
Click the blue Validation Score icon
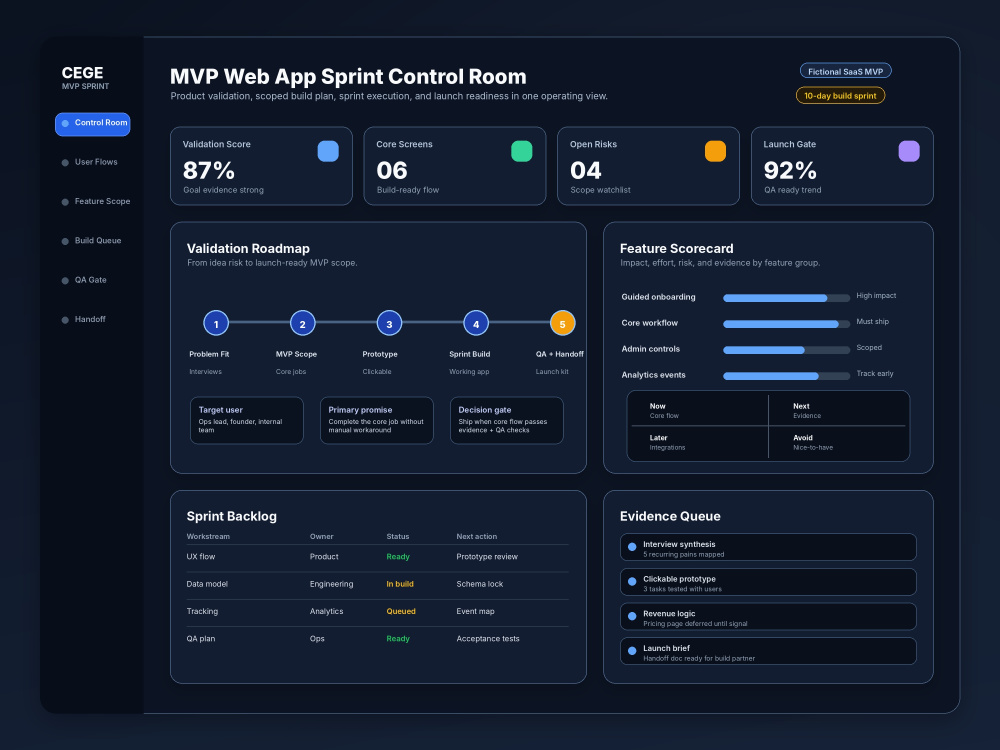click(328, 151)
